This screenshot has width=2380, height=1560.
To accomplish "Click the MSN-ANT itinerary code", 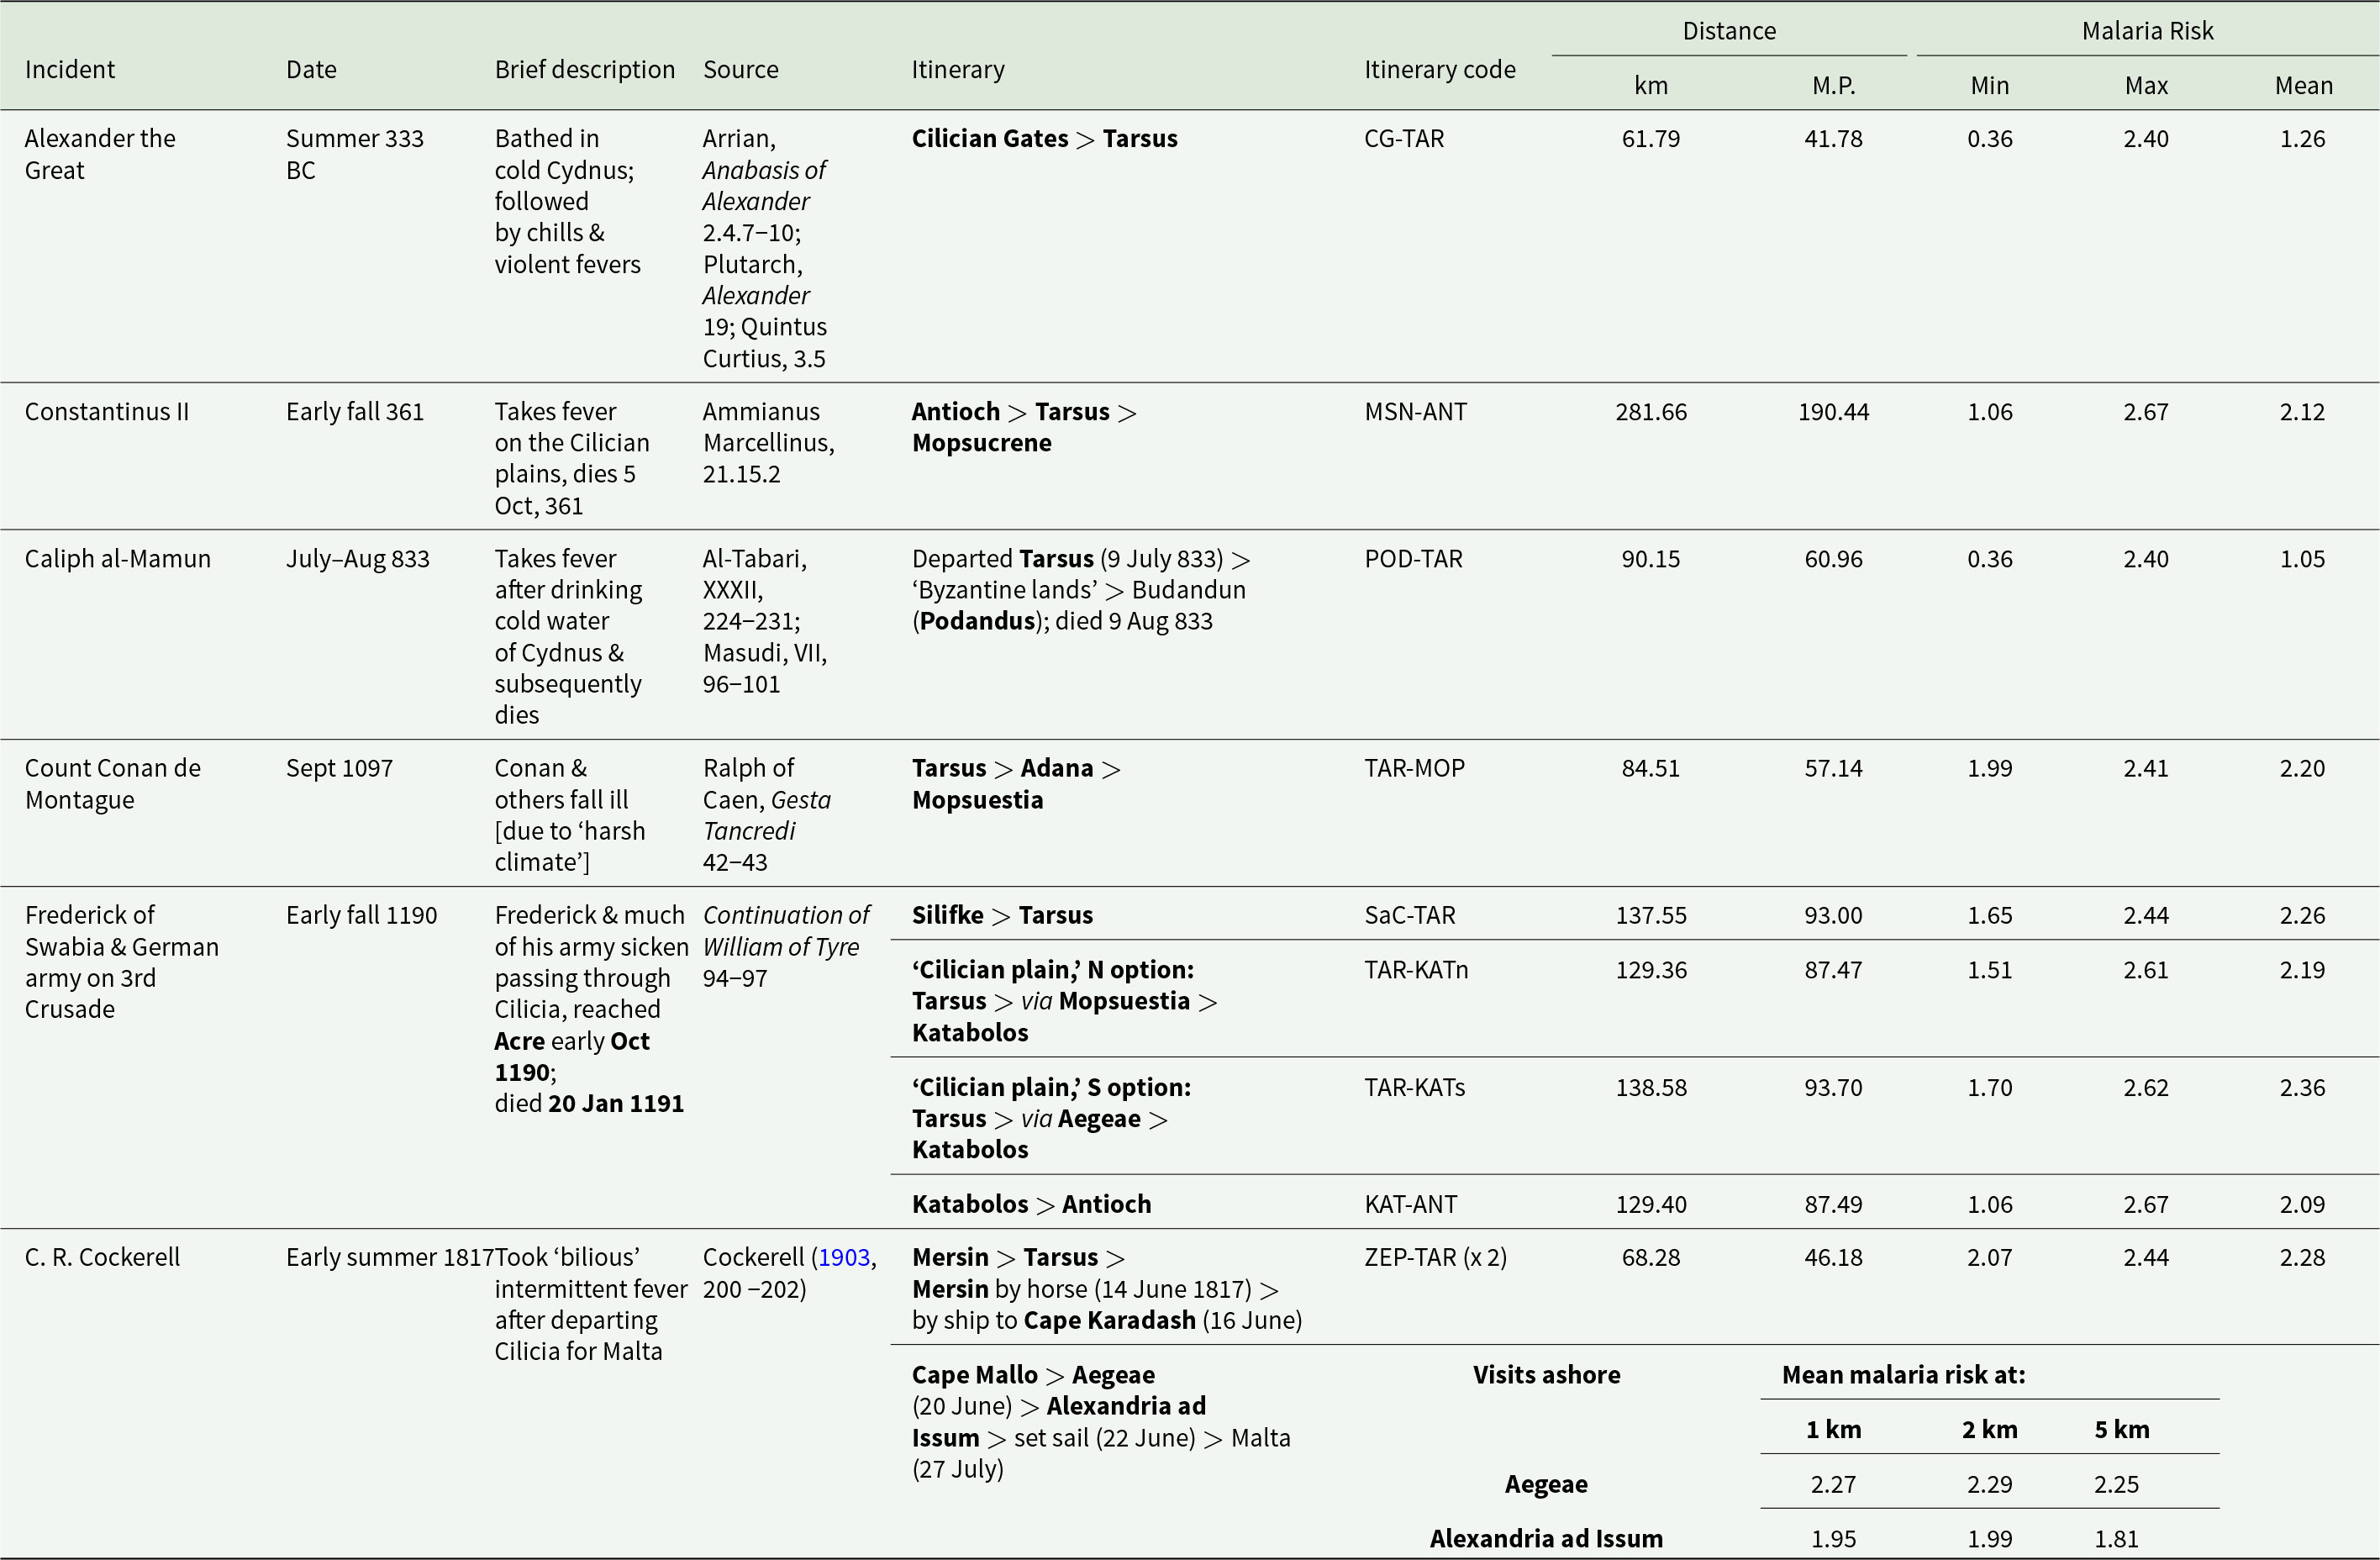I will (1415, 412).
